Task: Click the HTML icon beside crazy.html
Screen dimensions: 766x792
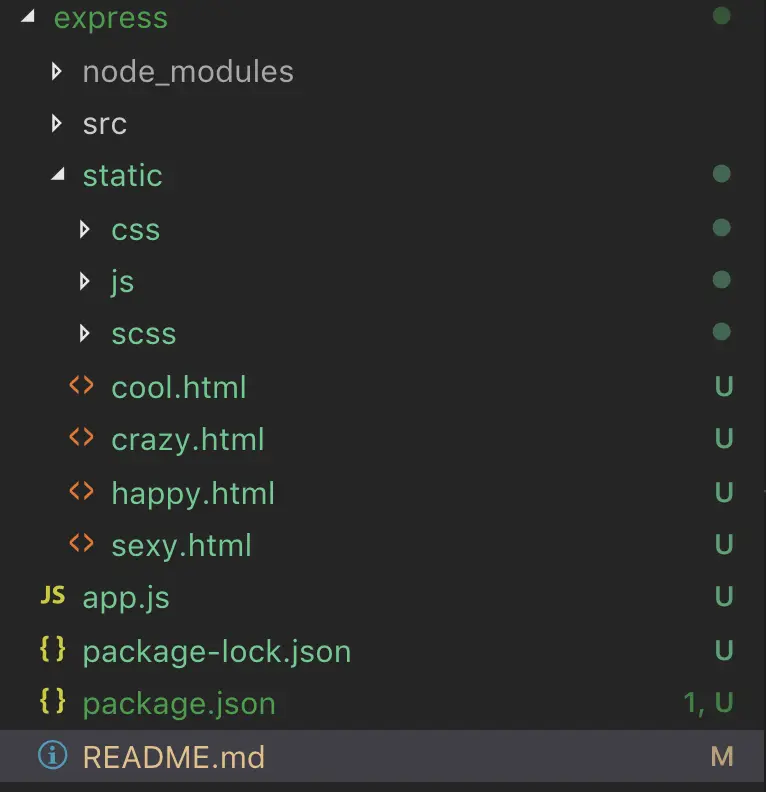Action: click(81, 438)
